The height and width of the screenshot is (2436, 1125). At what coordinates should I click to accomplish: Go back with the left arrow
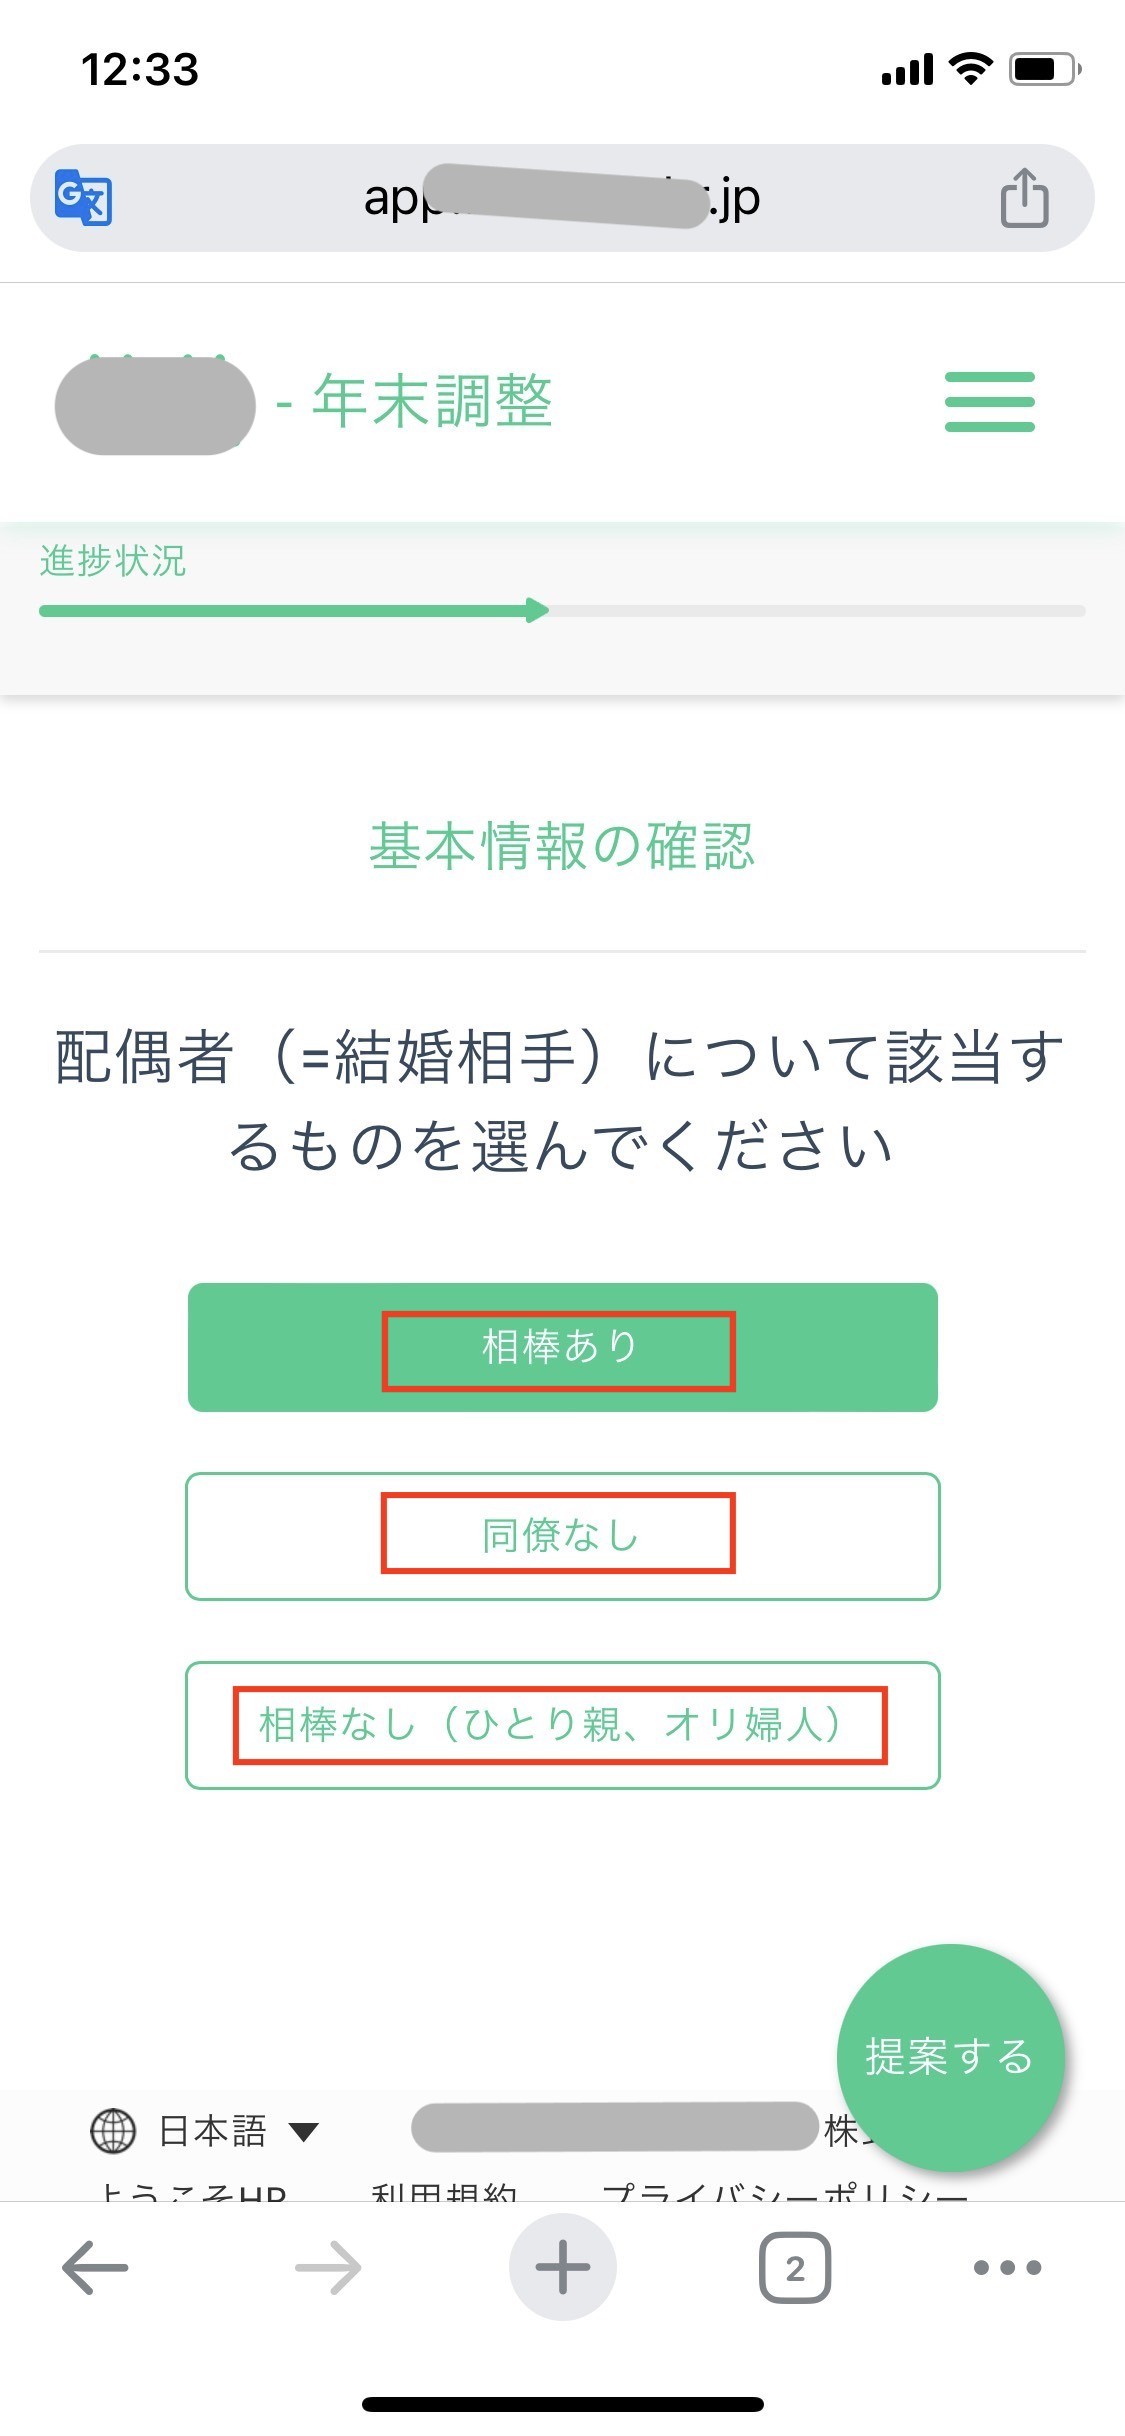95,2266
